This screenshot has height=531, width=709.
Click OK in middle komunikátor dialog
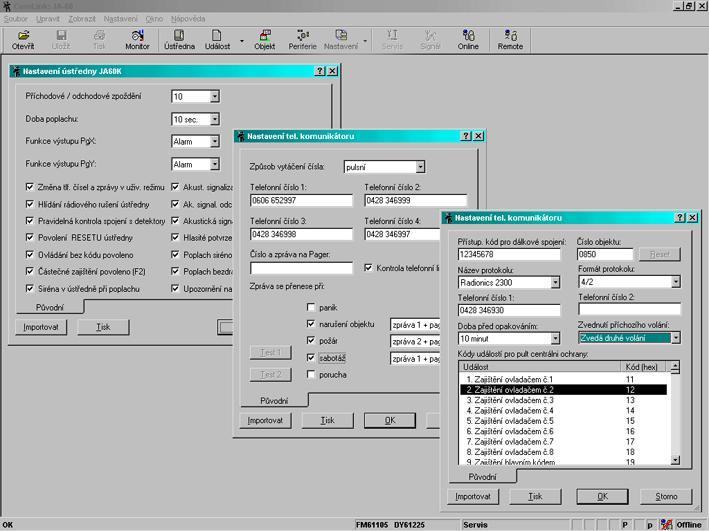(390, 420)
